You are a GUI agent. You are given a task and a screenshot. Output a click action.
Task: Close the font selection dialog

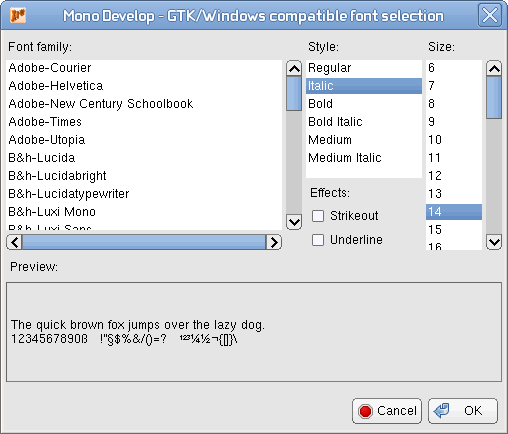[x=490, y=15]
